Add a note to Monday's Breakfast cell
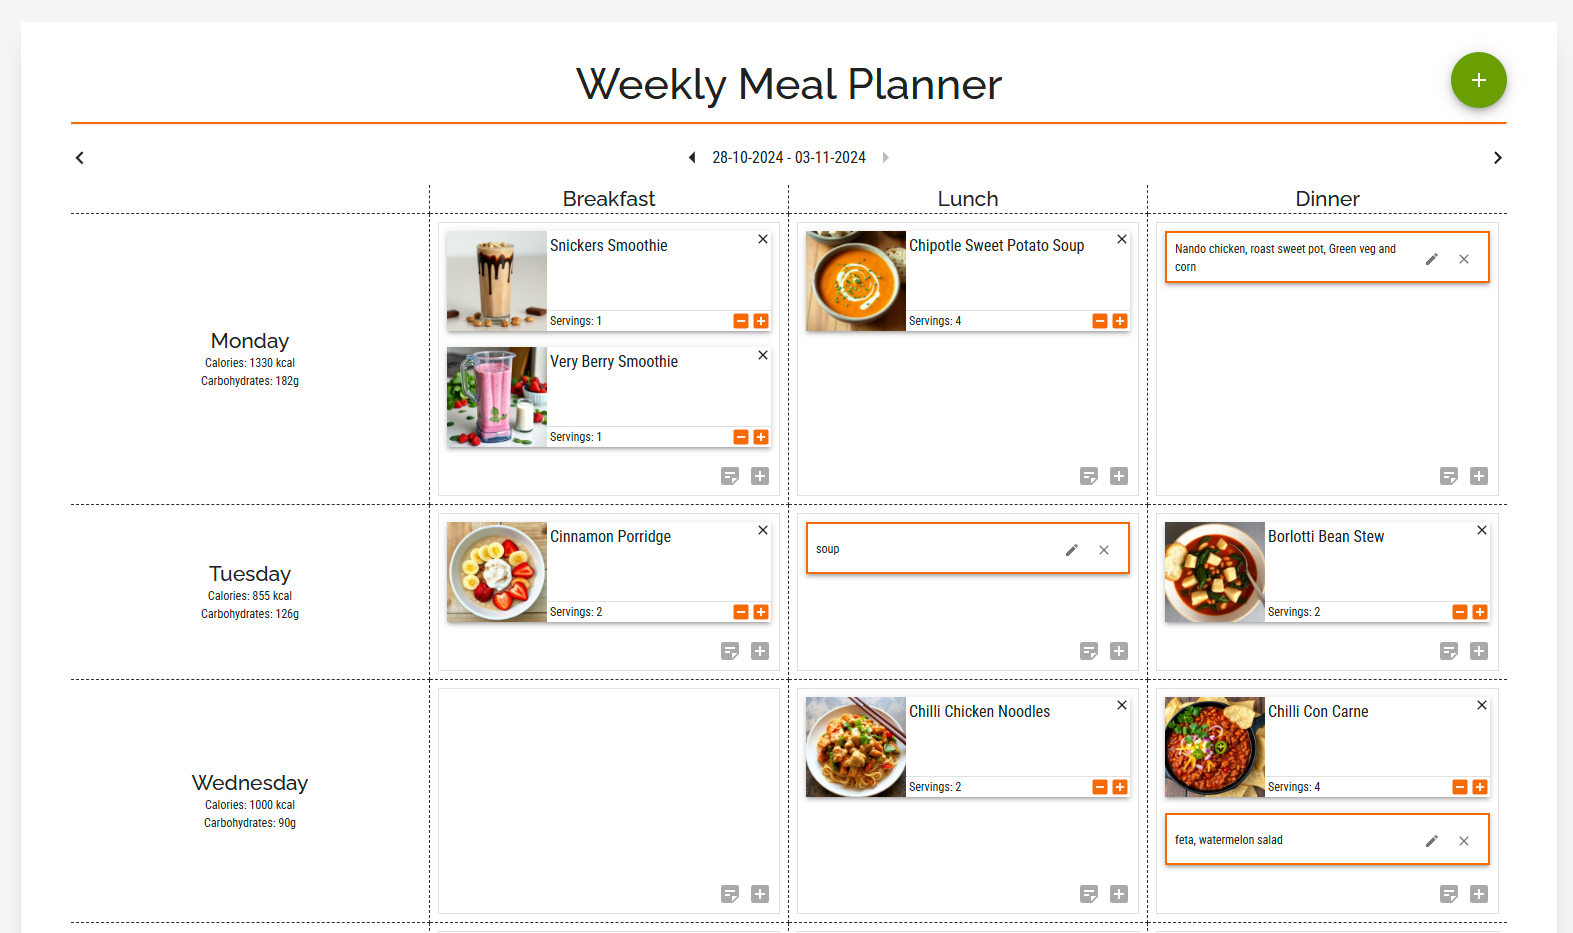Image resolution: width=1573 pixels, height=933 pixels. pyautogui.click(x=730, y=477)
